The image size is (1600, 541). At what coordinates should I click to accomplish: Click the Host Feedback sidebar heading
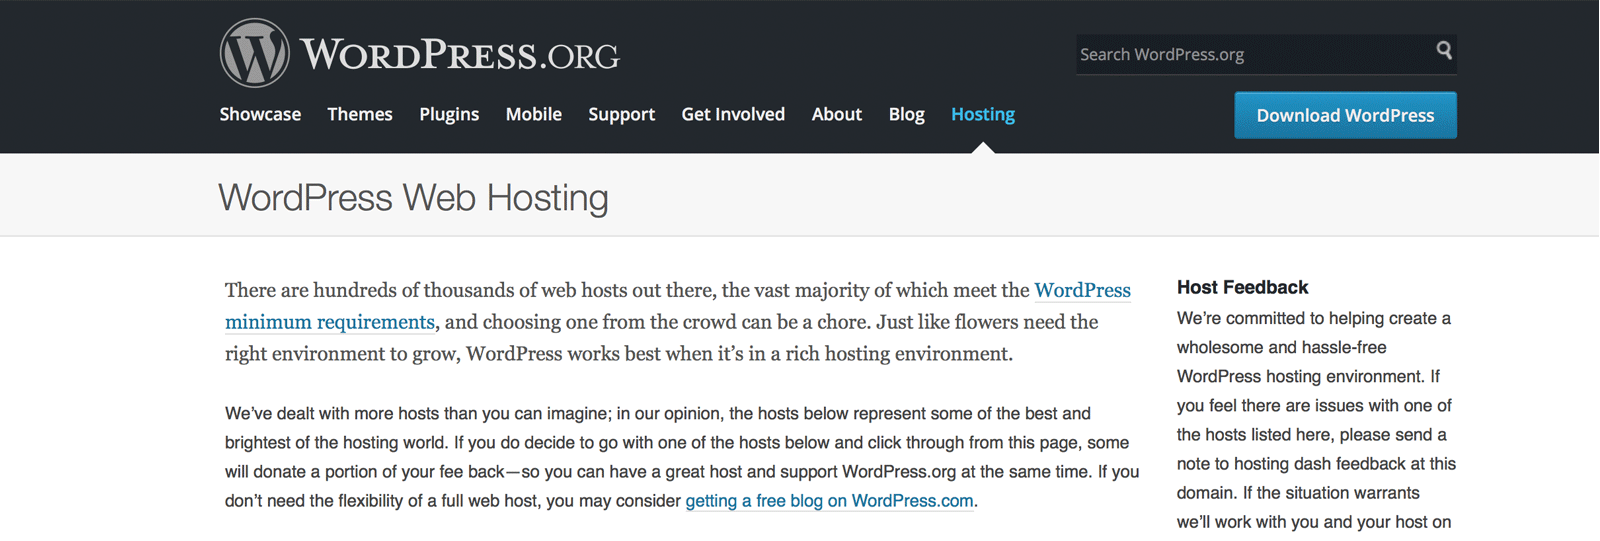[1242, 287]
